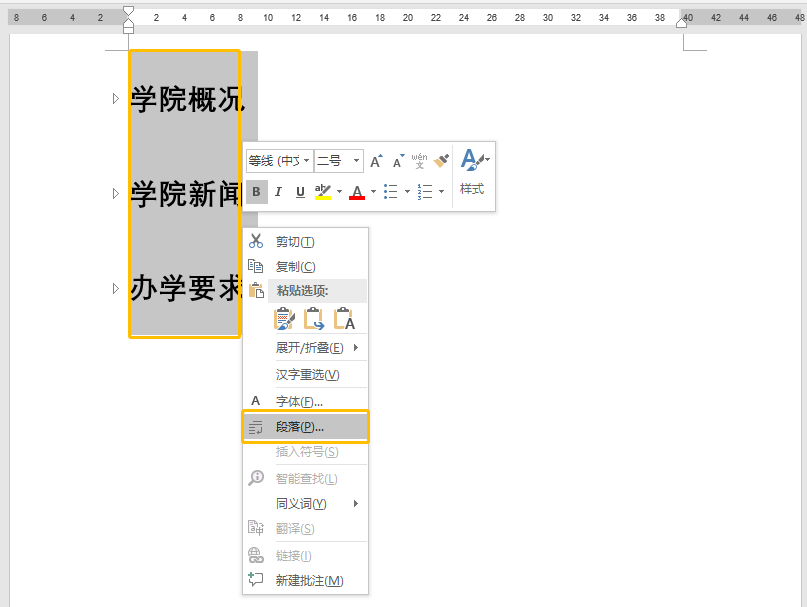The width and height of the screenshot is (807, 607).
Task: Apply bullet list from mini toolbar
Action: coord(391,192)
